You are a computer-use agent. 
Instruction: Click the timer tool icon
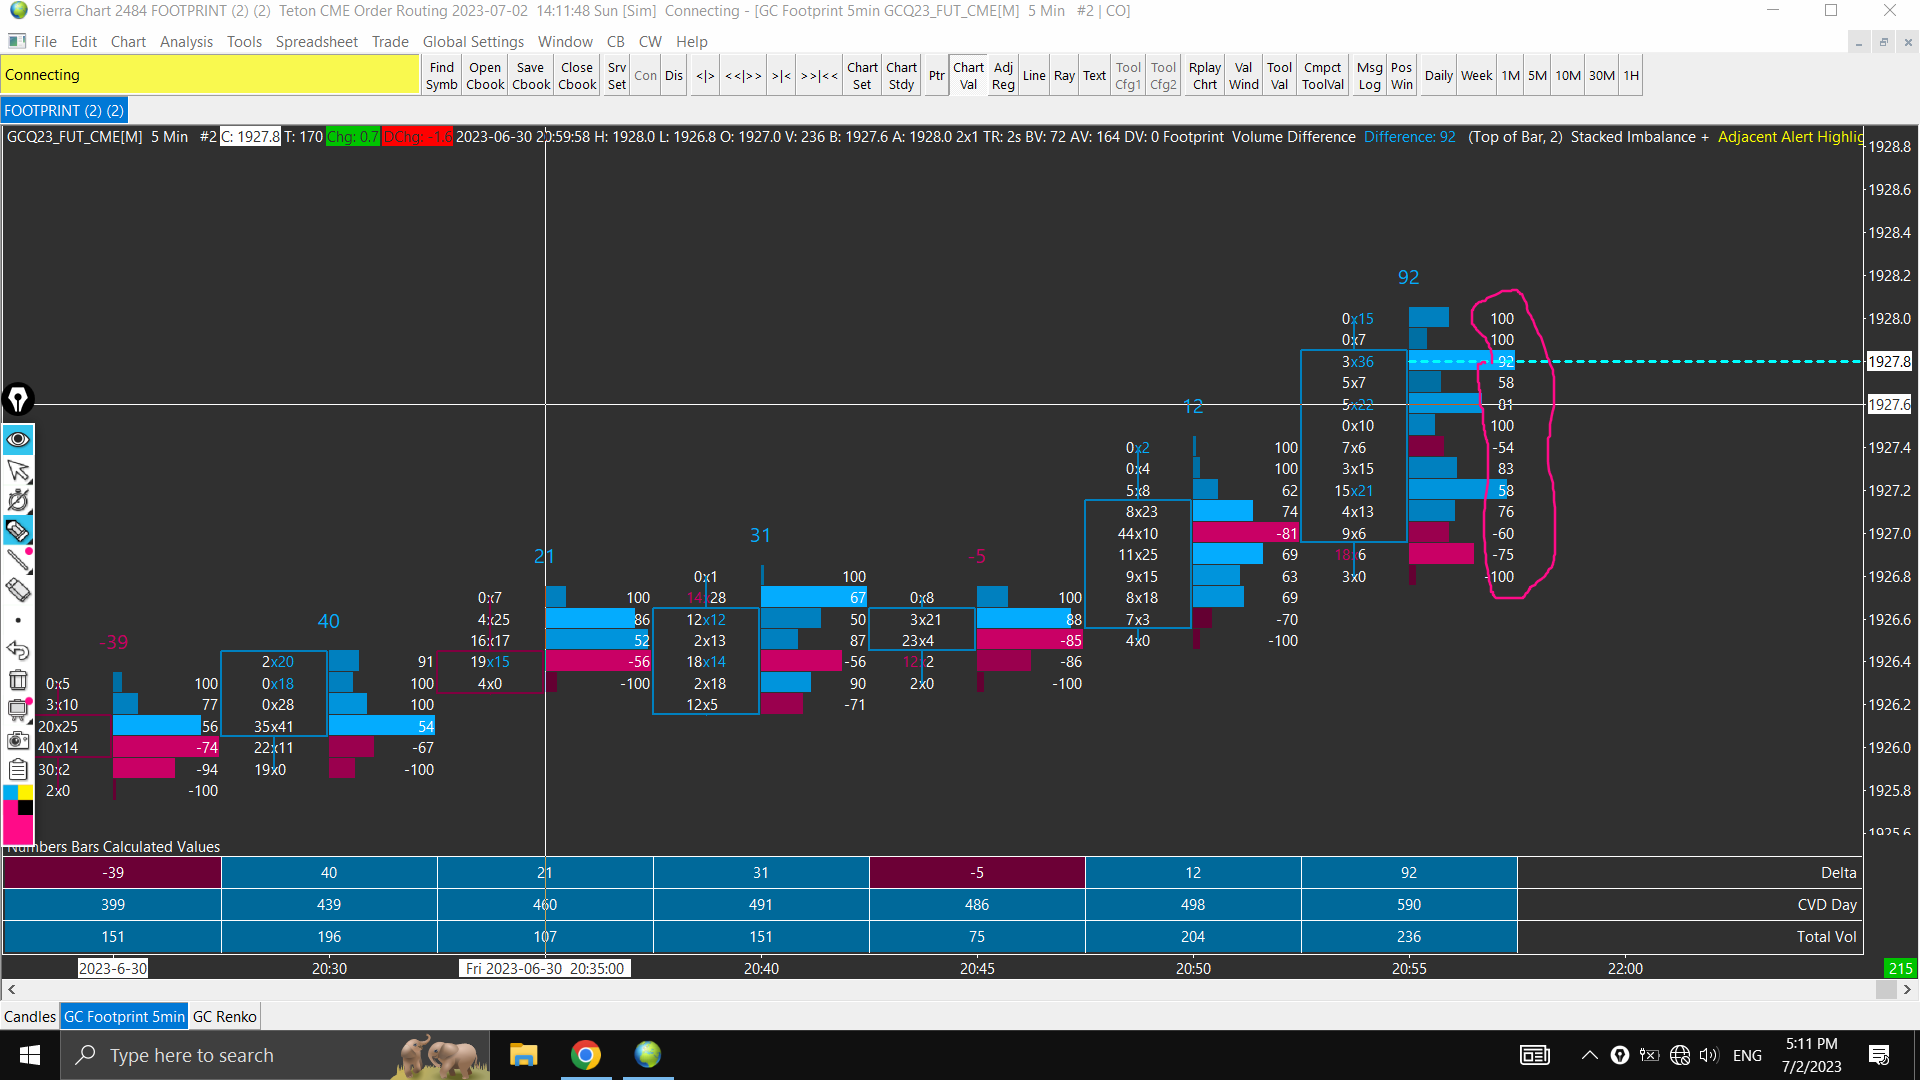click(x=18, y=500)
